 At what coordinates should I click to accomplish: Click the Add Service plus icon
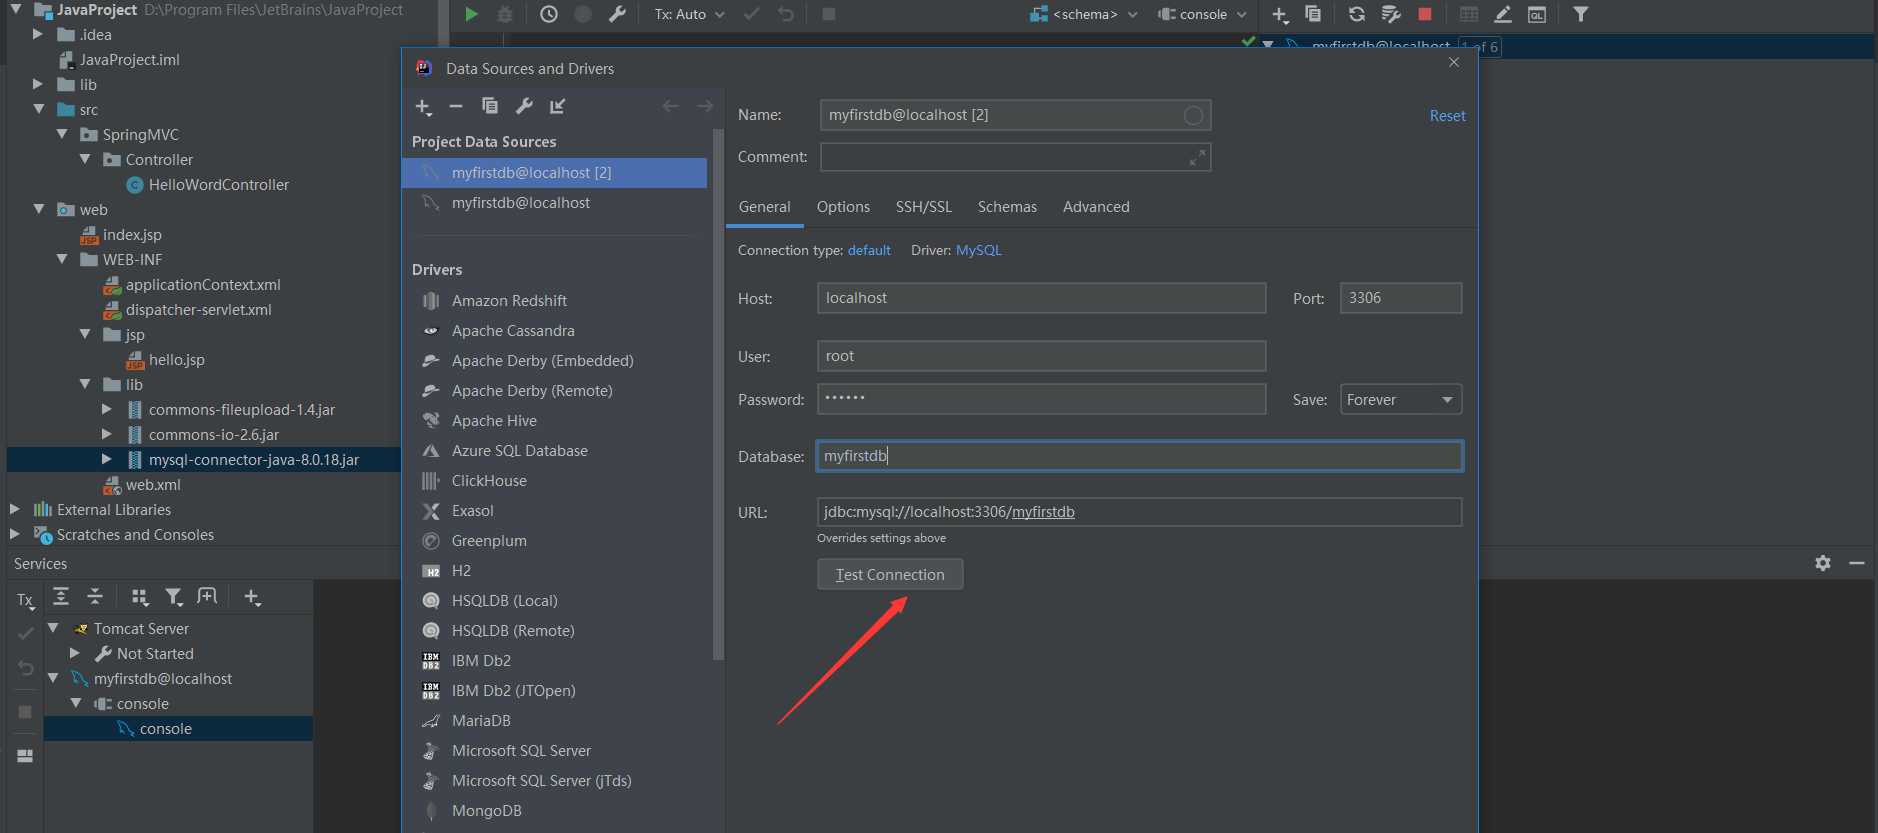[252, 597]
